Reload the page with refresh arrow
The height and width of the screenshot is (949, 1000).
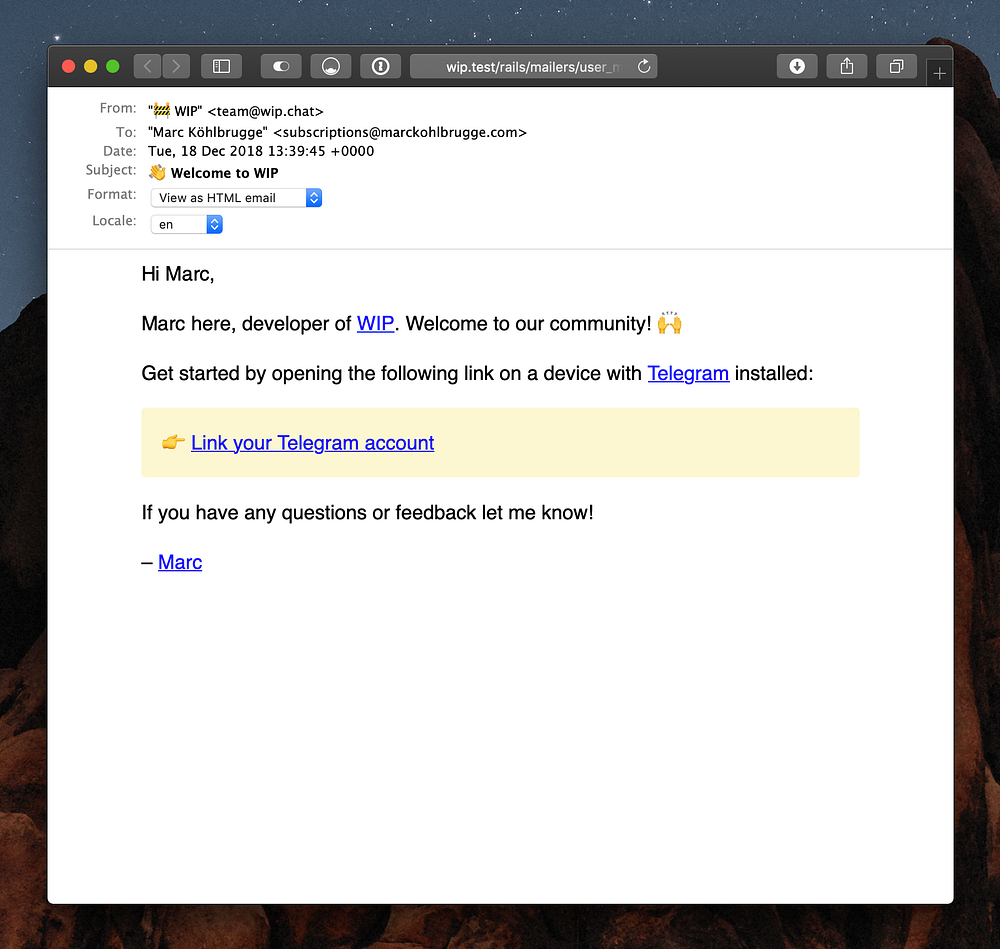pos(644,66)
